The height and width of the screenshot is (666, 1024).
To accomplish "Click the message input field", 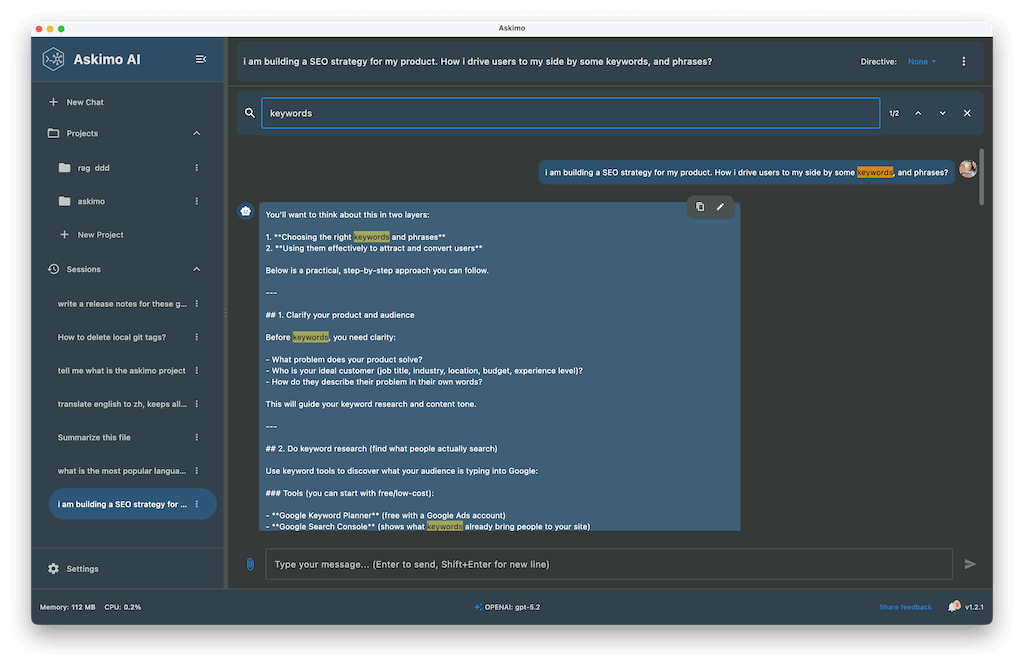I will [608, 564].
